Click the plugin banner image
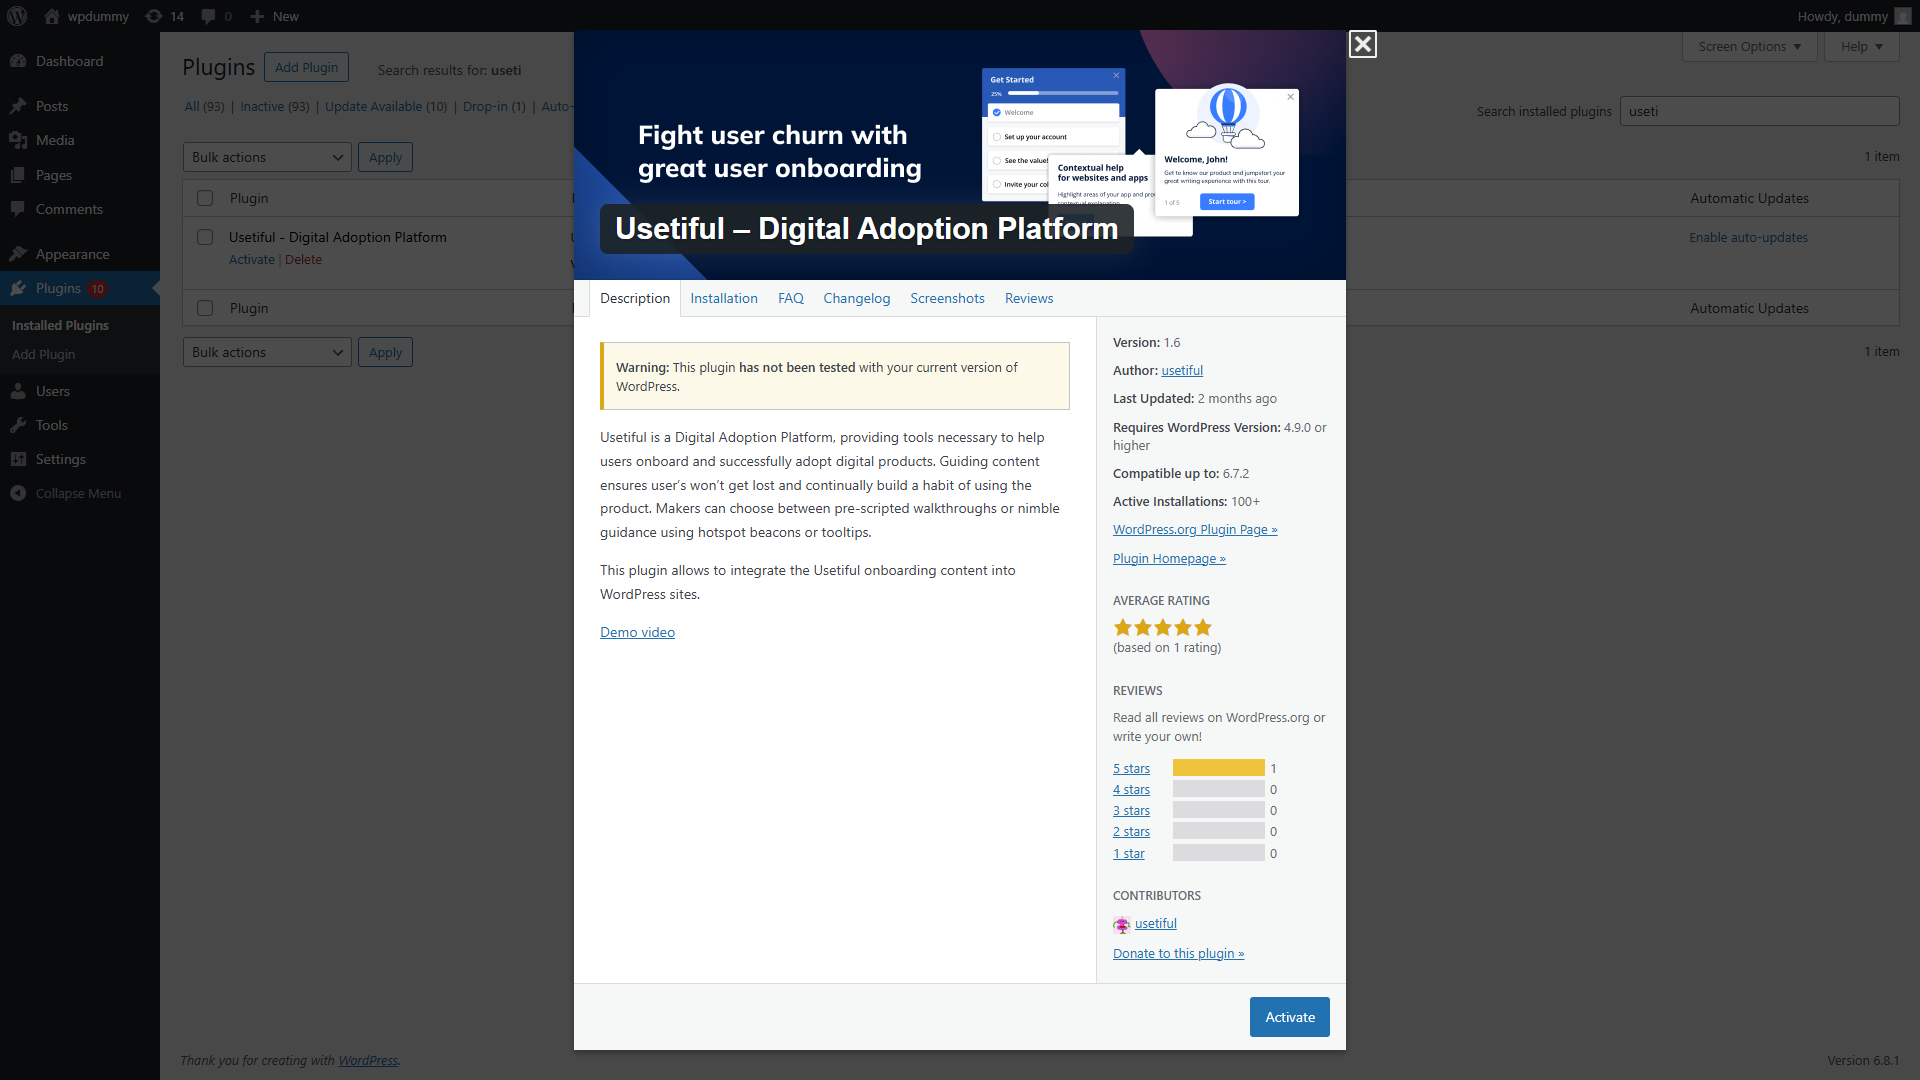 coord(960,155)
